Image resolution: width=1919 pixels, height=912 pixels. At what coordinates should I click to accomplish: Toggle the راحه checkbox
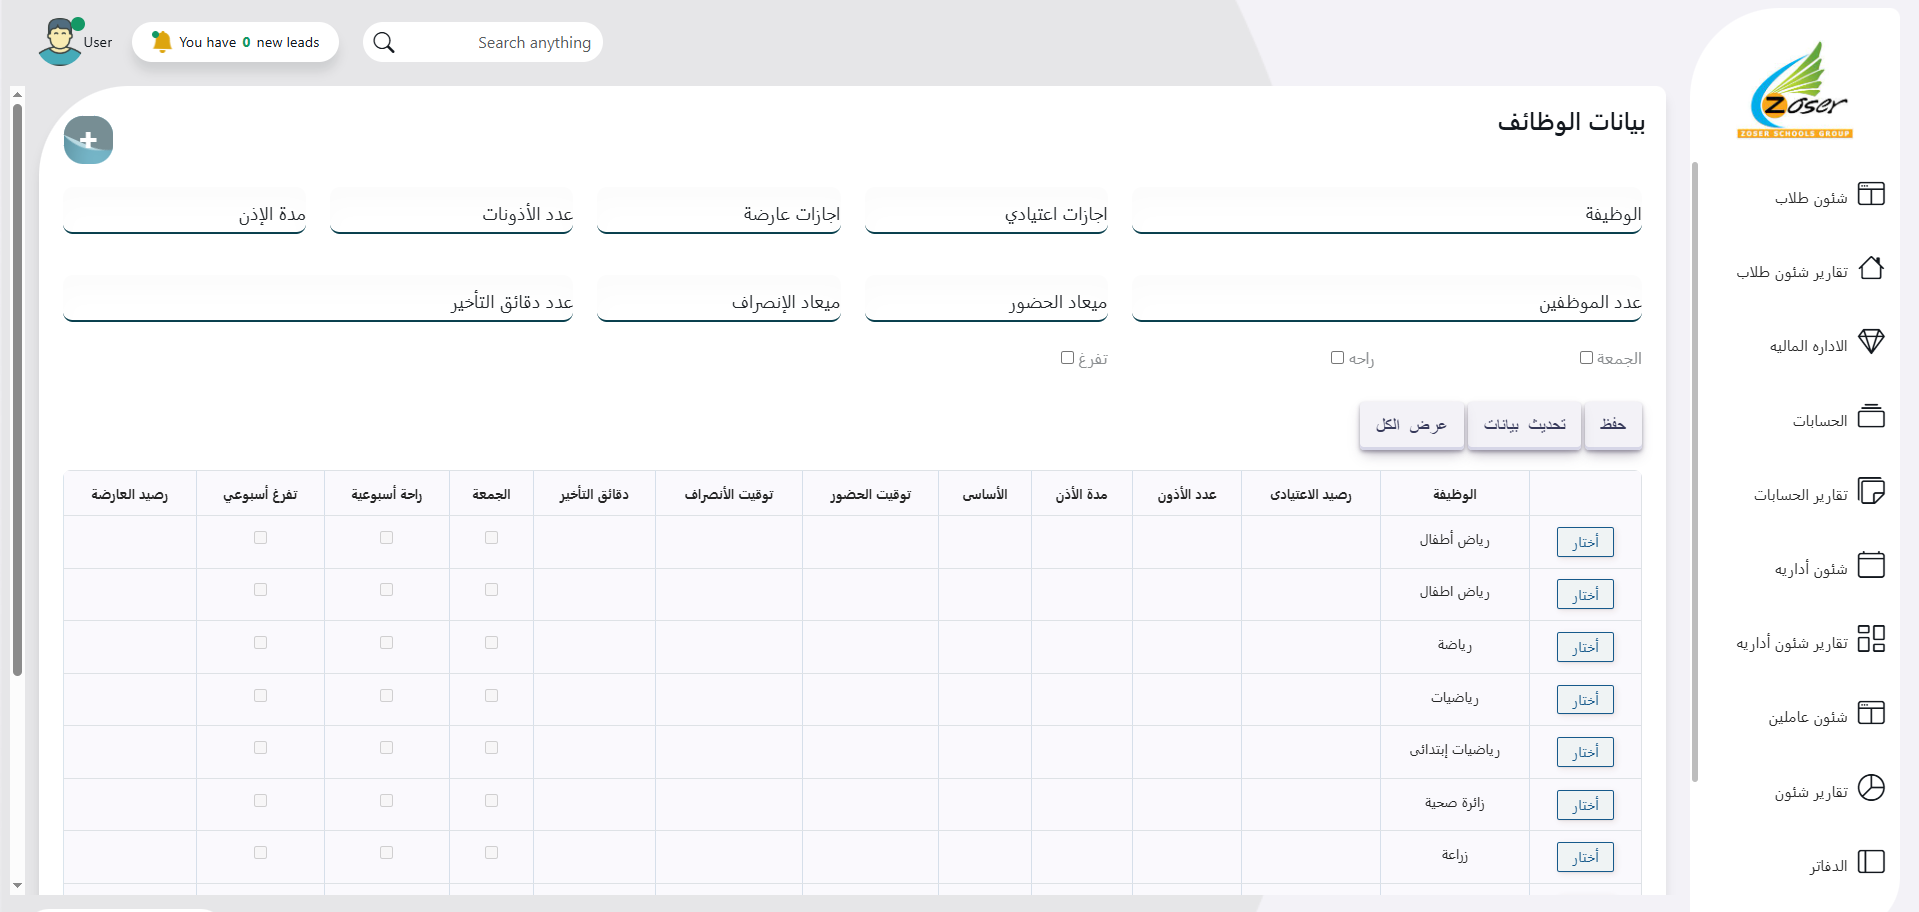pos(1337,358)
